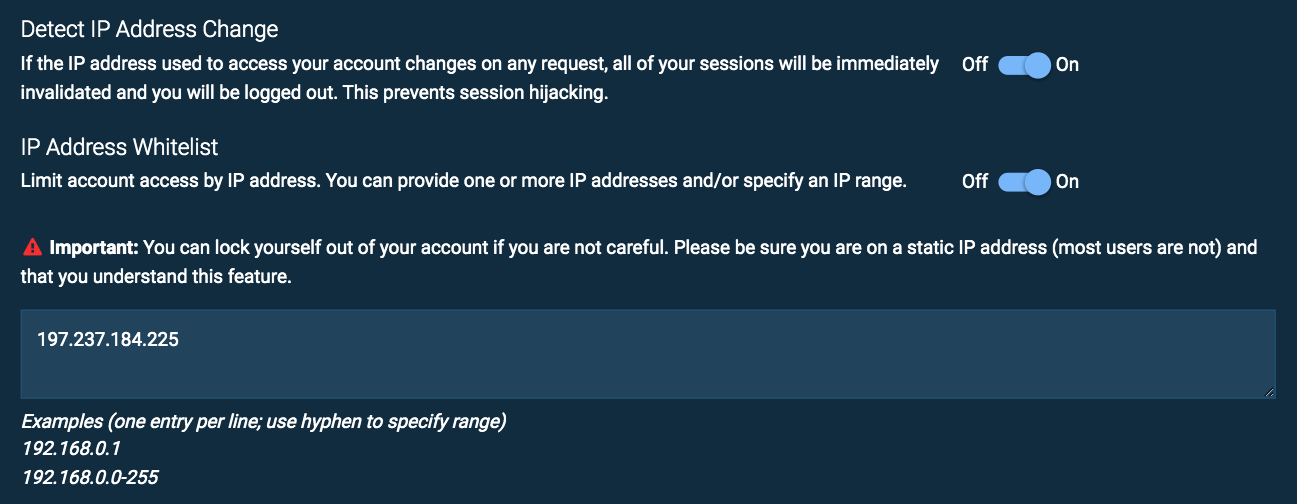Focus the IP whitelist text area
Image resolution: width=1297 pixels, height=504 pixels.
point(648,354)
